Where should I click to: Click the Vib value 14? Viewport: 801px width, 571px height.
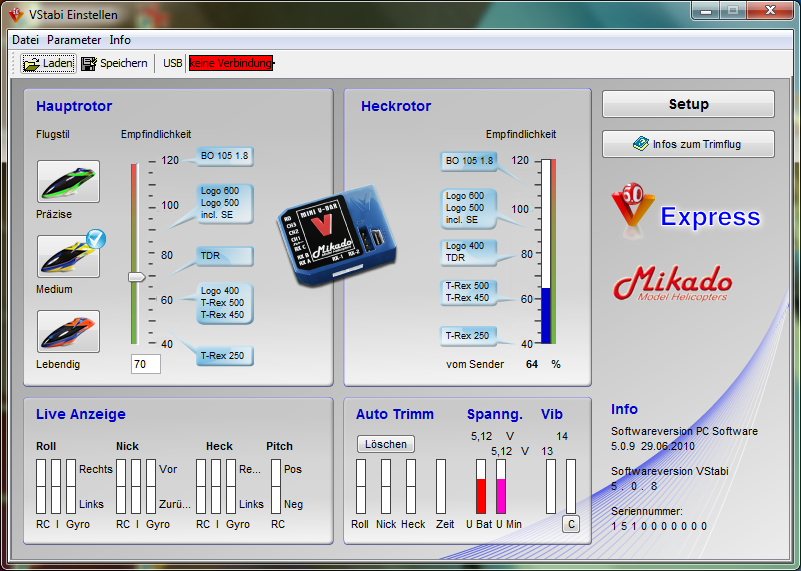[x=562, y=436]
